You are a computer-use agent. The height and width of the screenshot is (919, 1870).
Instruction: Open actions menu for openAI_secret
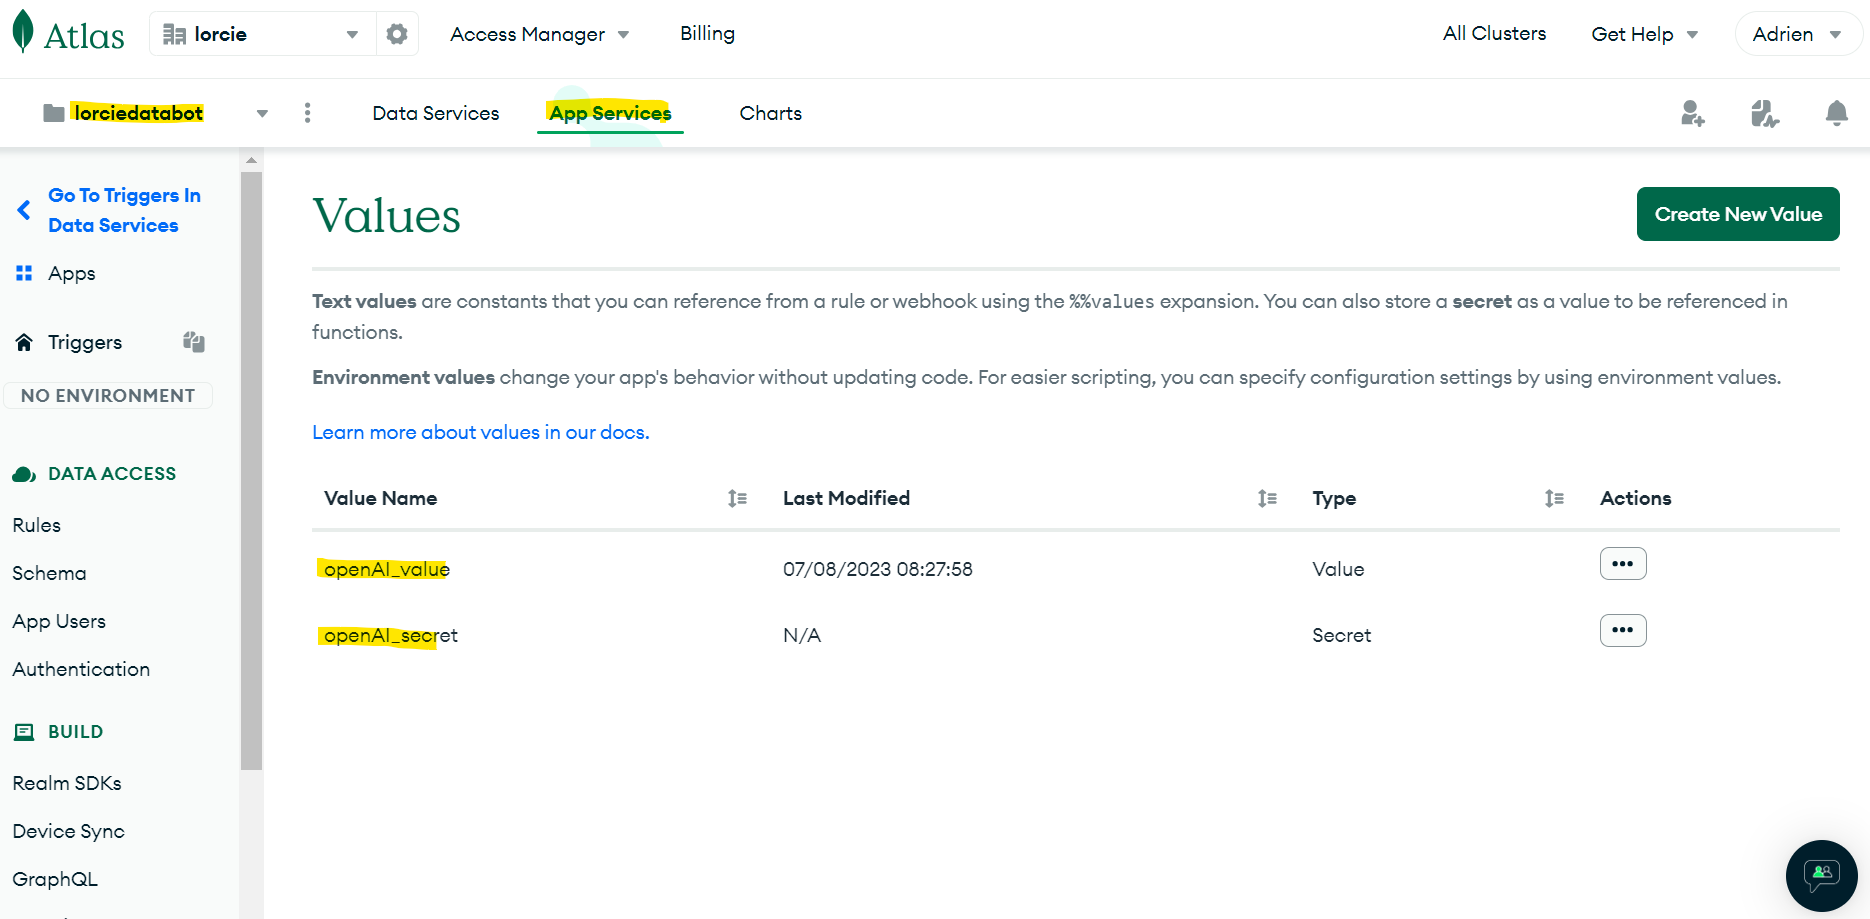tap(1622, 630)
